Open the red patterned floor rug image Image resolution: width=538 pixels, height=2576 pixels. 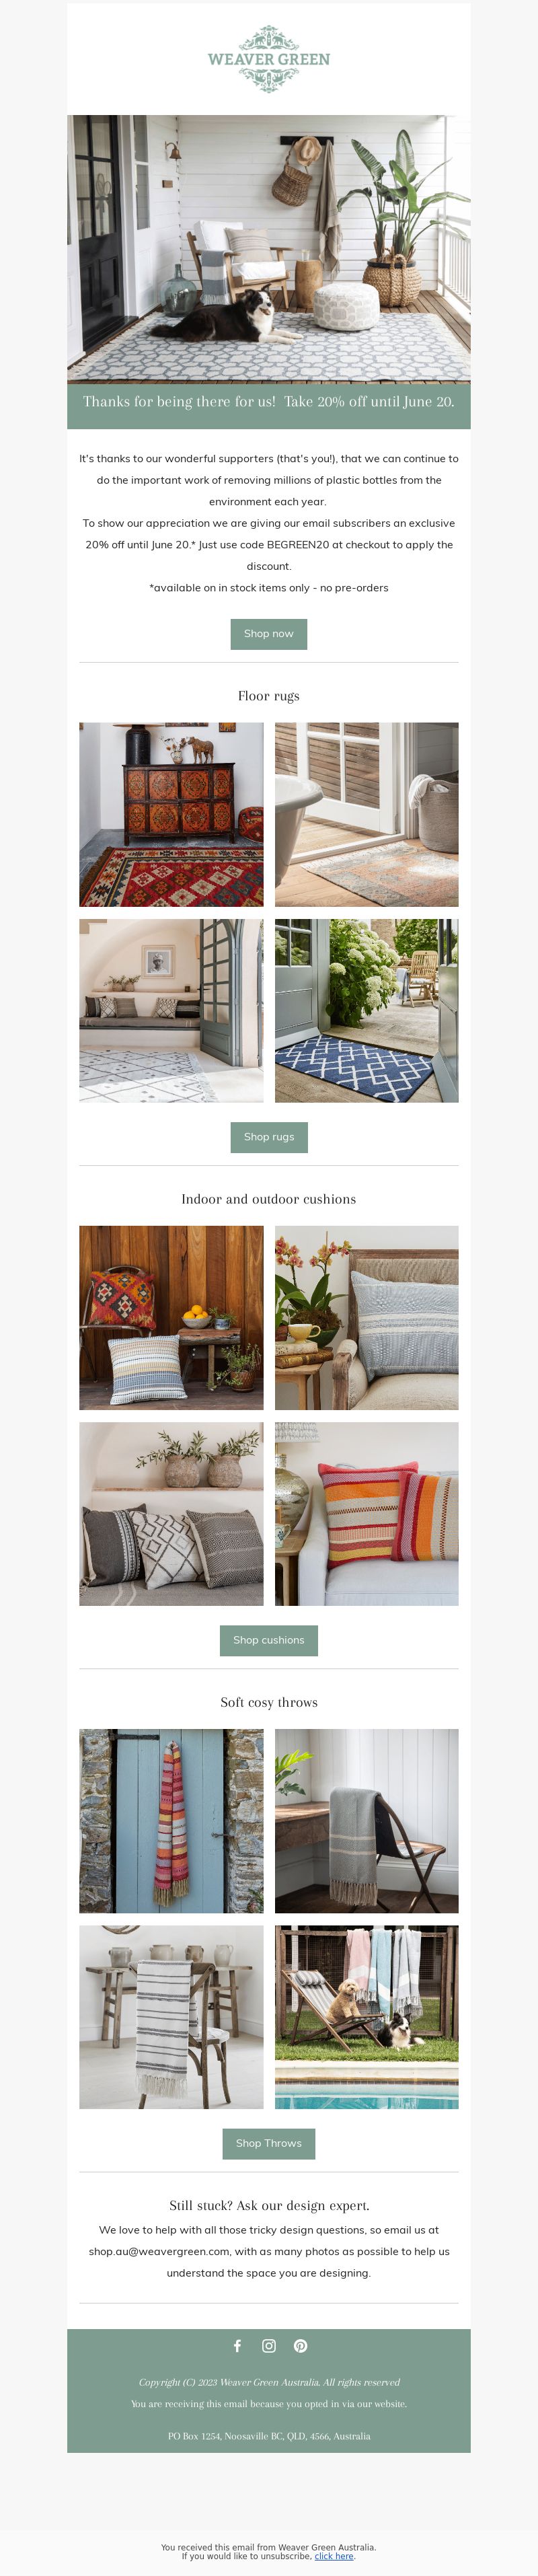click(x=172, y=815)
